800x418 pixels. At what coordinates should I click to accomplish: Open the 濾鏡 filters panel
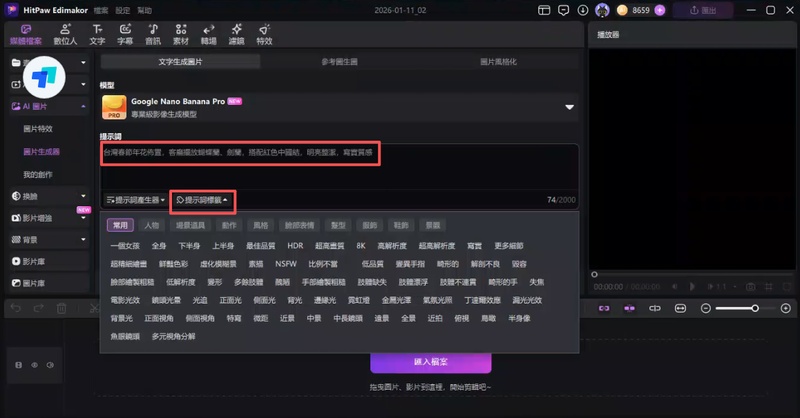[236, 34]
